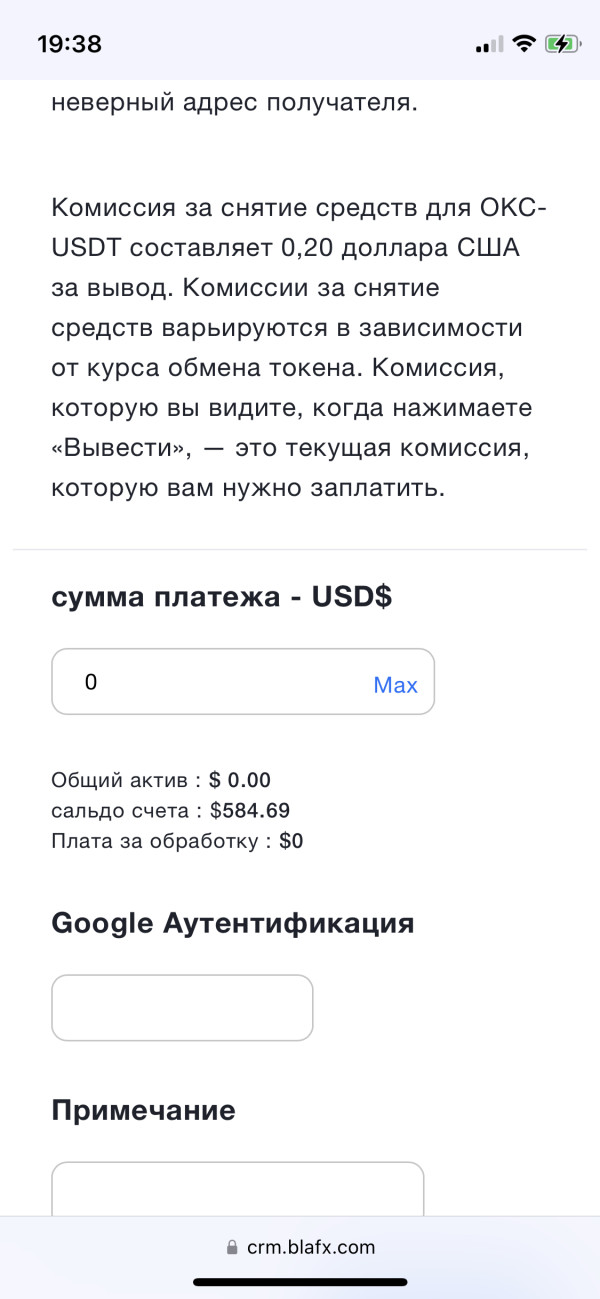Click the 'Google Аутентификация' heading
This screenshot has width=600, height=1299.
pos(232,923)
